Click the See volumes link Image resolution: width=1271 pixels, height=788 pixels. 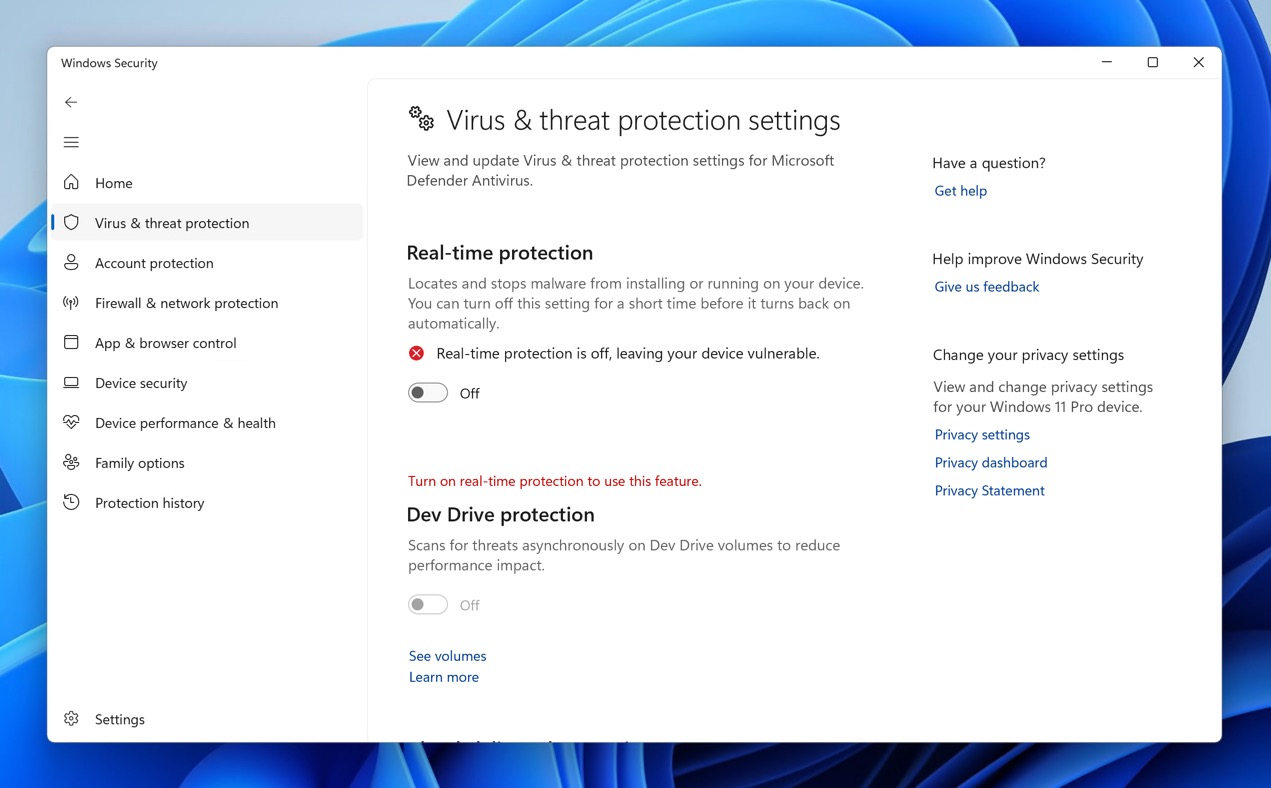click(x=447, y=656)
